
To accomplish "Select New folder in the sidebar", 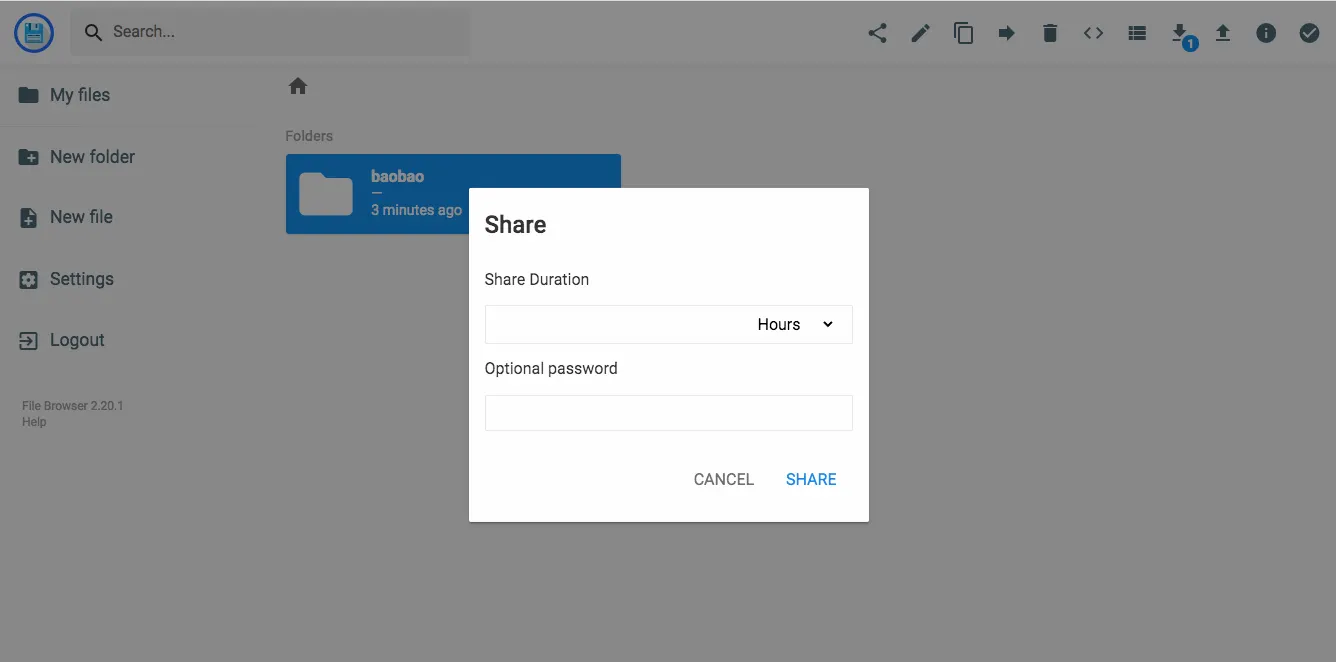I will pyautogui.click(x=78, y=157).
